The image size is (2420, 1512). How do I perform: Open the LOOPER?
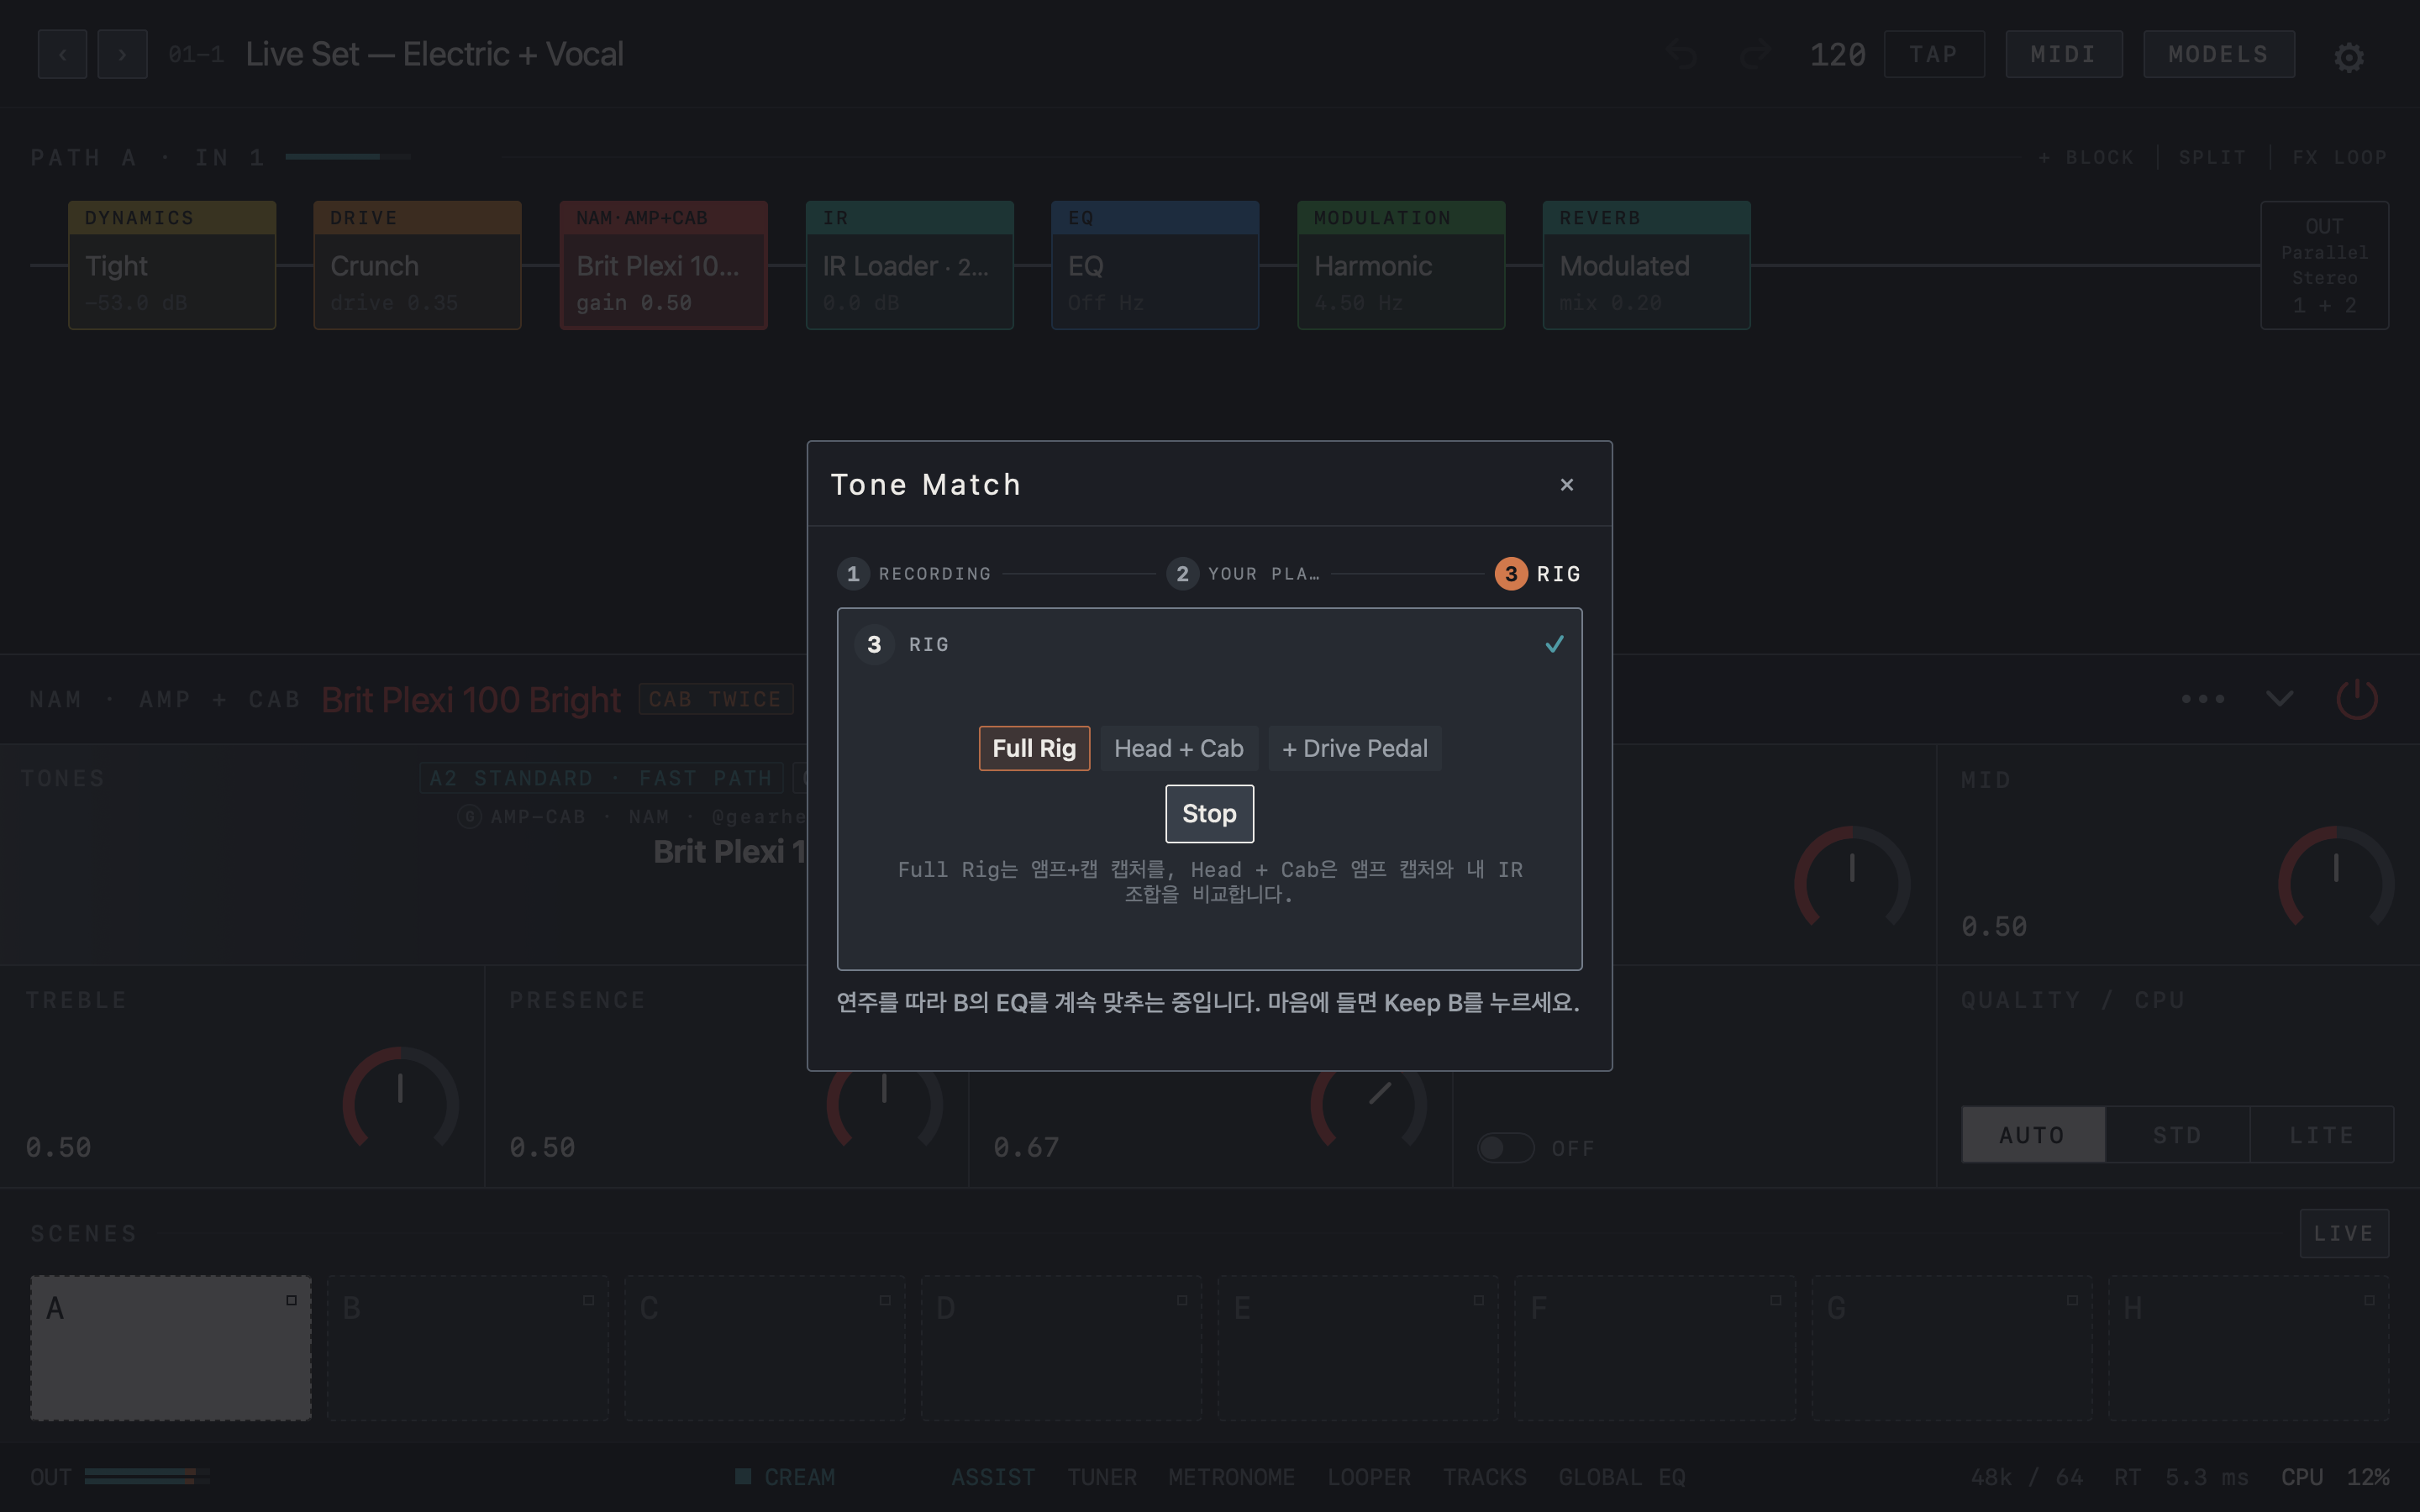click(1369, 1477)
